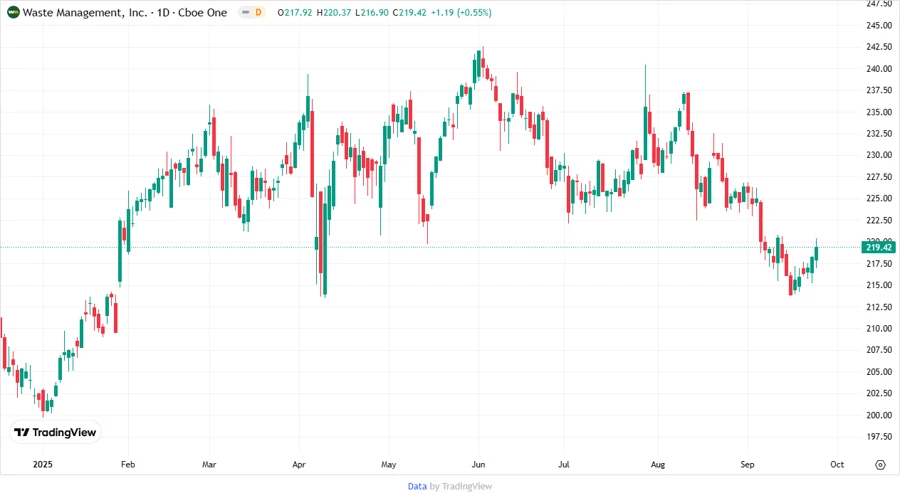Click the 207.50 price axis label
The width and height of the screenshot is (900, 498).
pyautogui.click(x=879, y=350)
